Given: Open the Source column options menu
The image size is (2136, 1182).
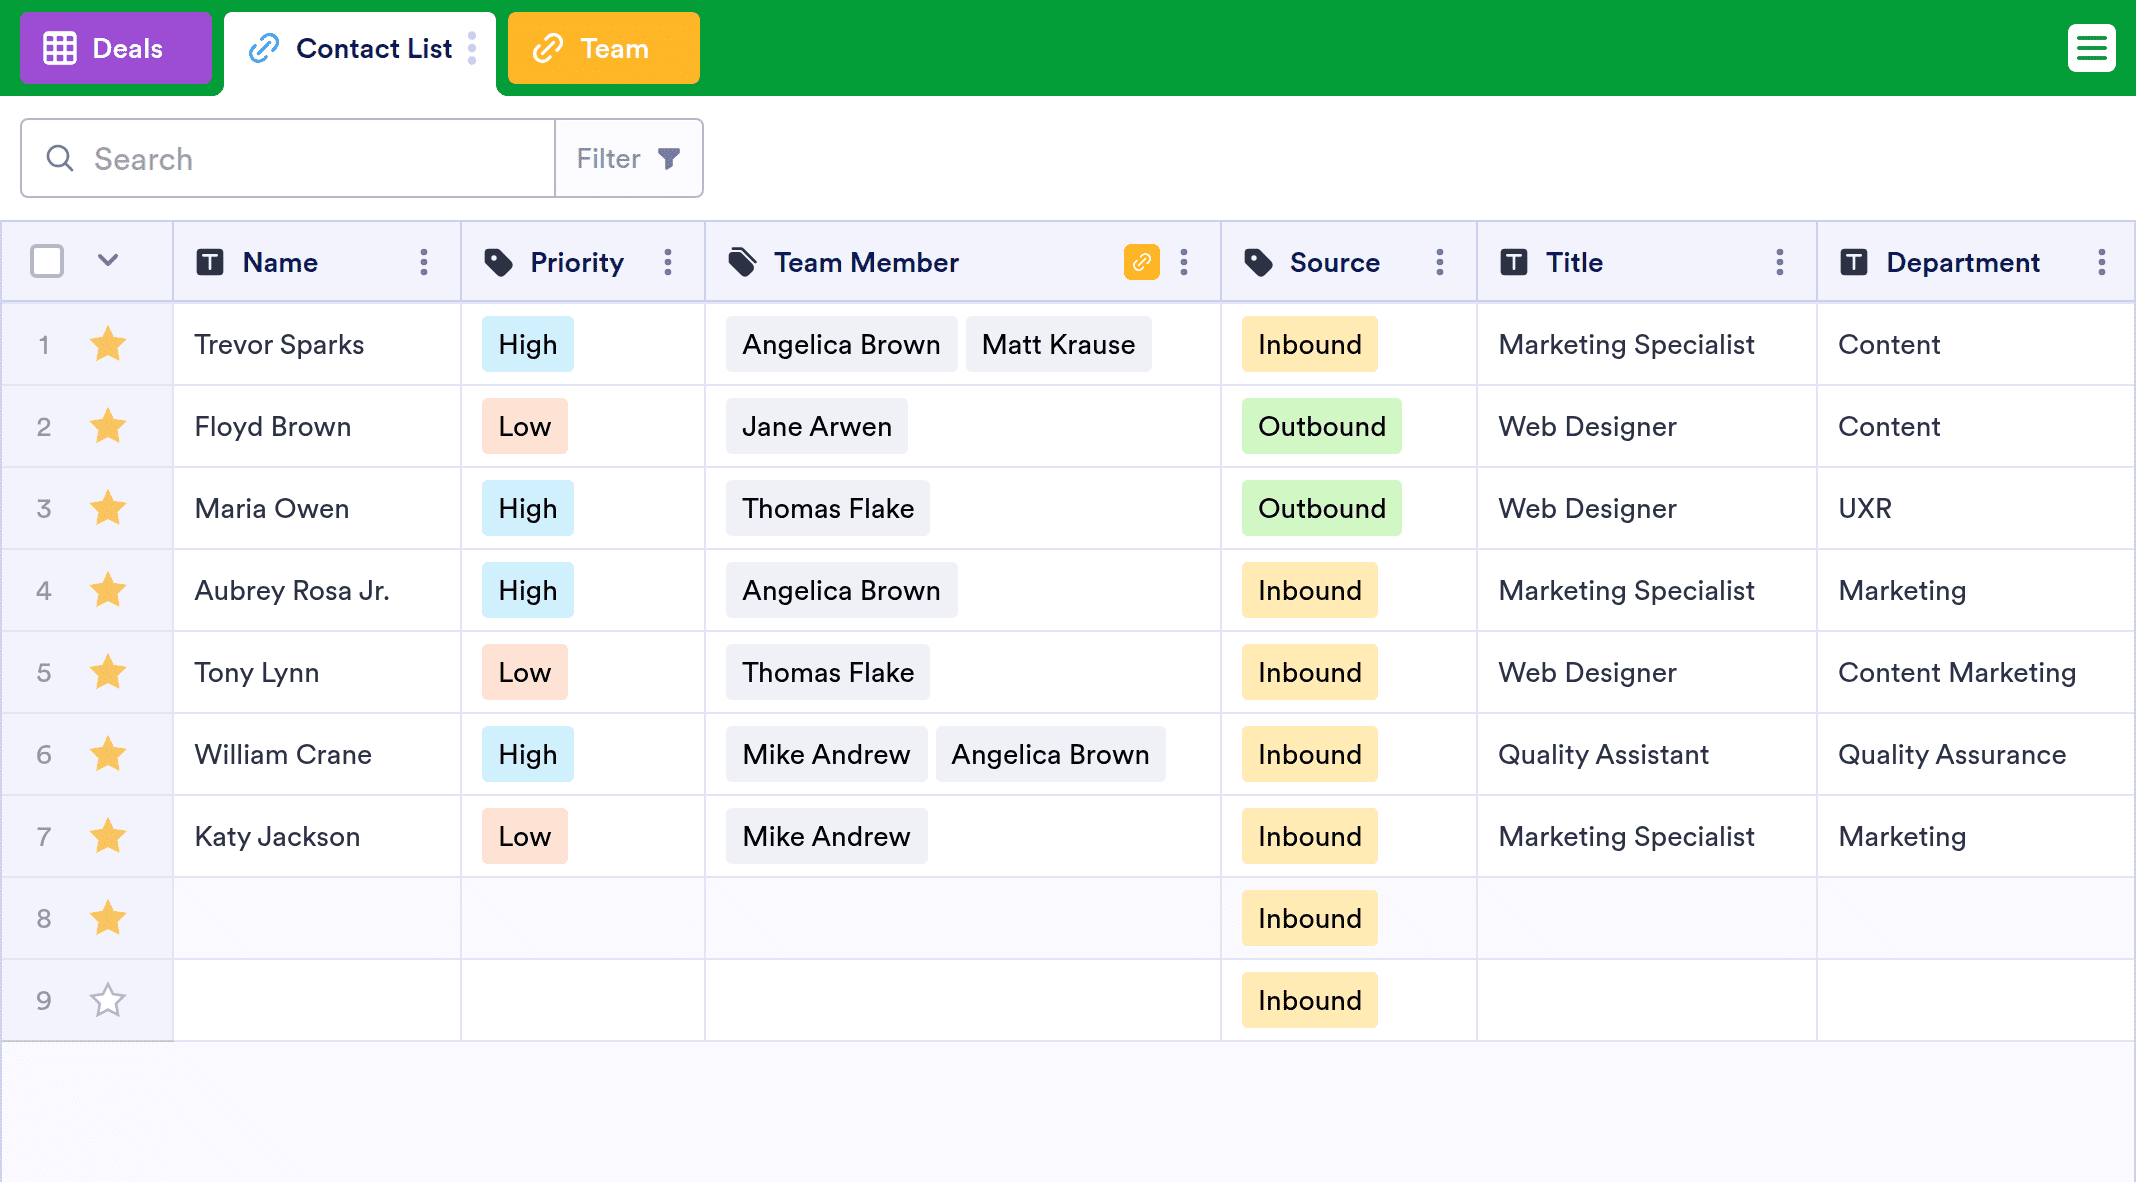Looking at the screenshot, I should (1439, 262).
